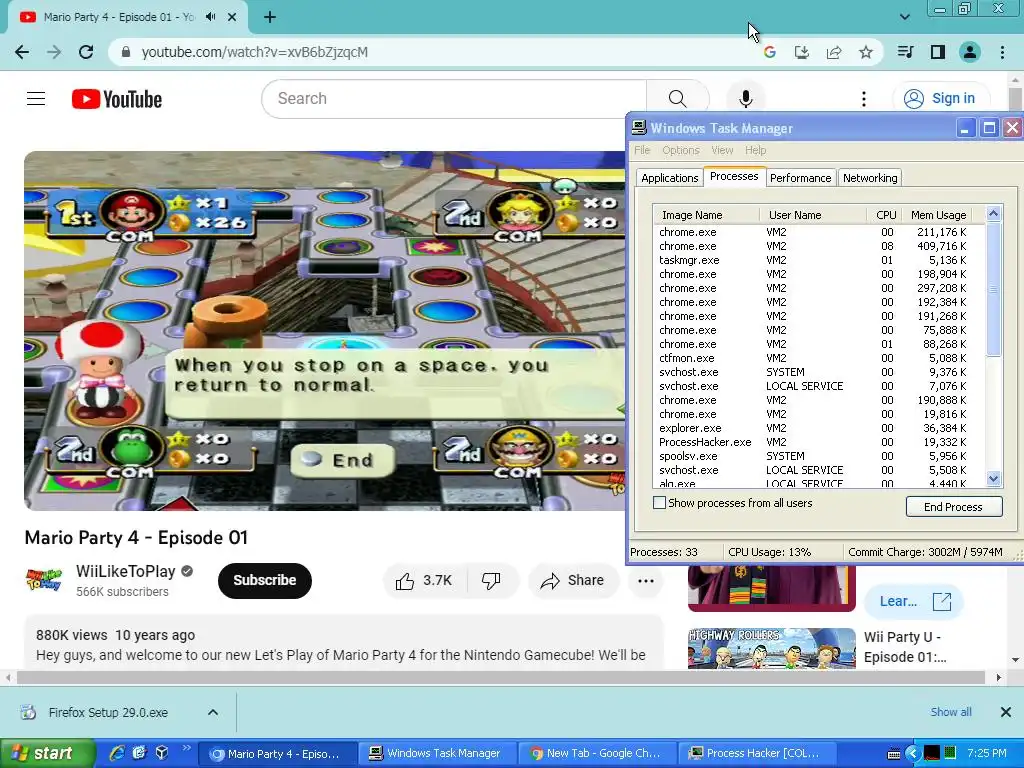Open the Wii Party U Episode 01 thumbnail
Image resolution: width=1024 pixels, height=768 pixels.
point(771,648)
